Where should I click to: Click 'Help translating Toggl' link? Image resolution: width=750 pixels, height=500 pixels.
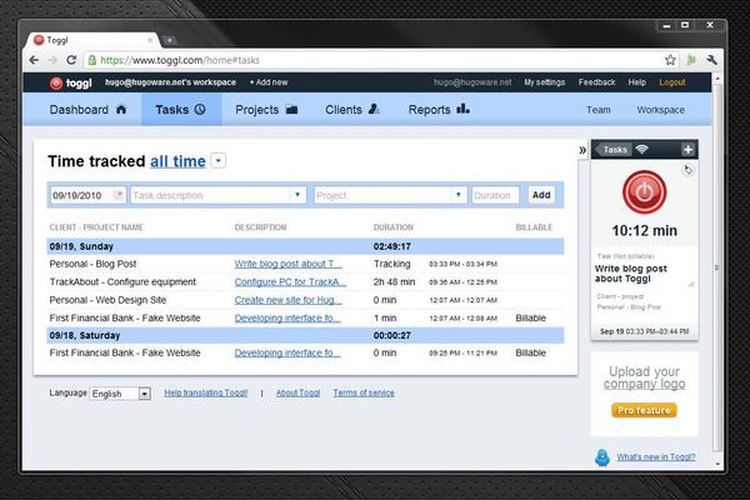coord(206,393)
